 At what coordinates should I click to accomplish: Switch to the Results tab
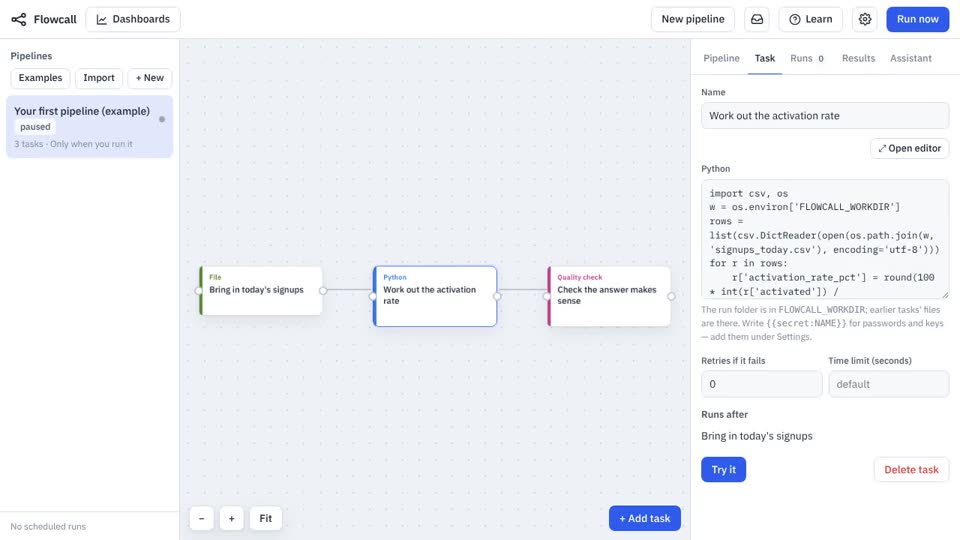pyautogui.click(x=858, y=58)
